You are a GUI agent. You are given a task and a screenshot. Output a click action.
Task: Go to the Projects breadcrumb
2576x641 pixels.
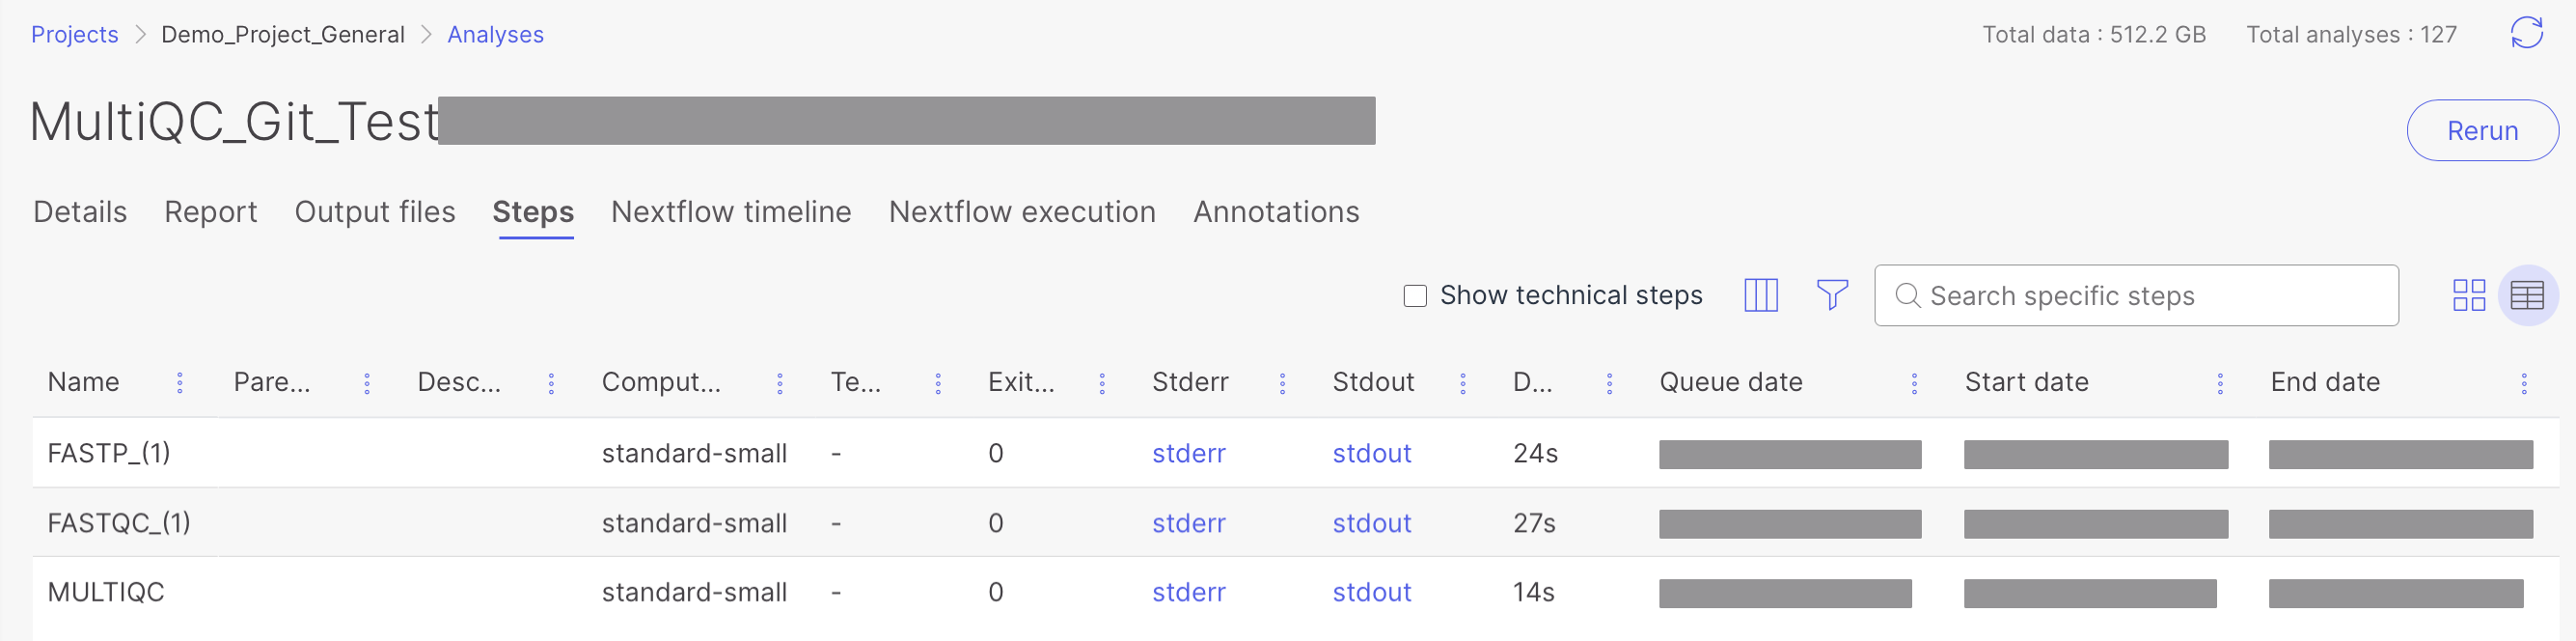[x=74, y=35]
